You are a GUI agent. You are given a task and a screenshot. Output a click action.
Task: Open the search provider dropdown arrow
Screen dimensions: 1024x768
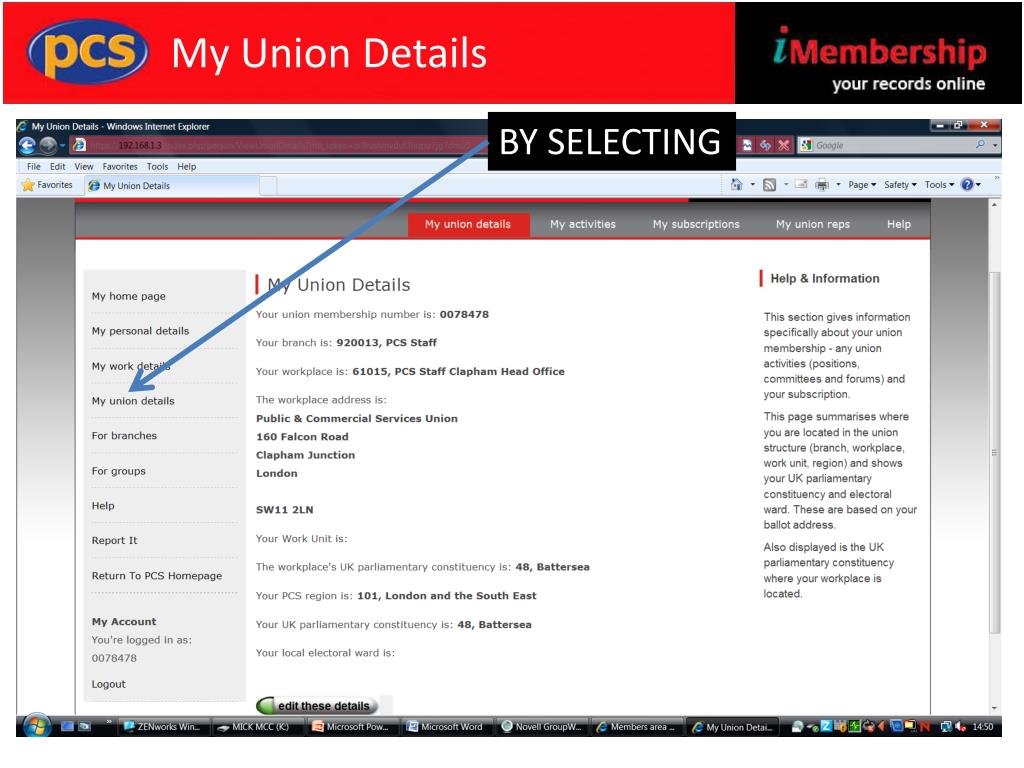[x=995, y=146]
